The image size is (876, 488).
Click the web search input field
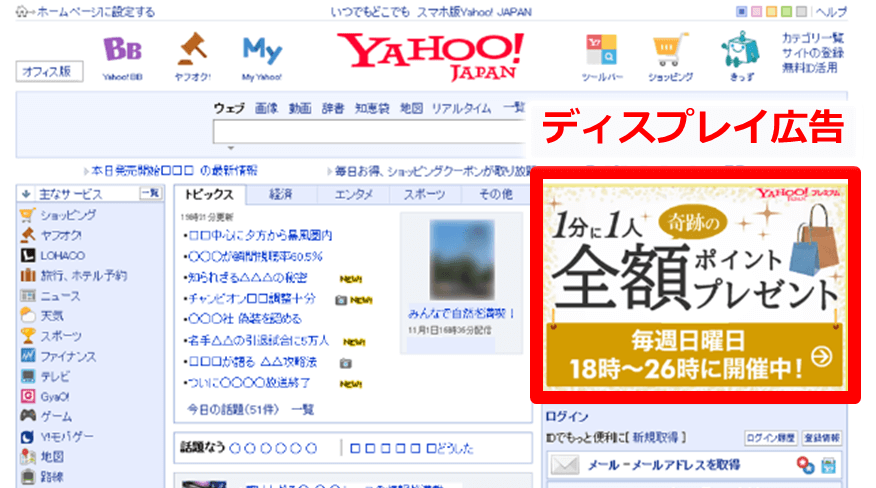pos(369,132)
